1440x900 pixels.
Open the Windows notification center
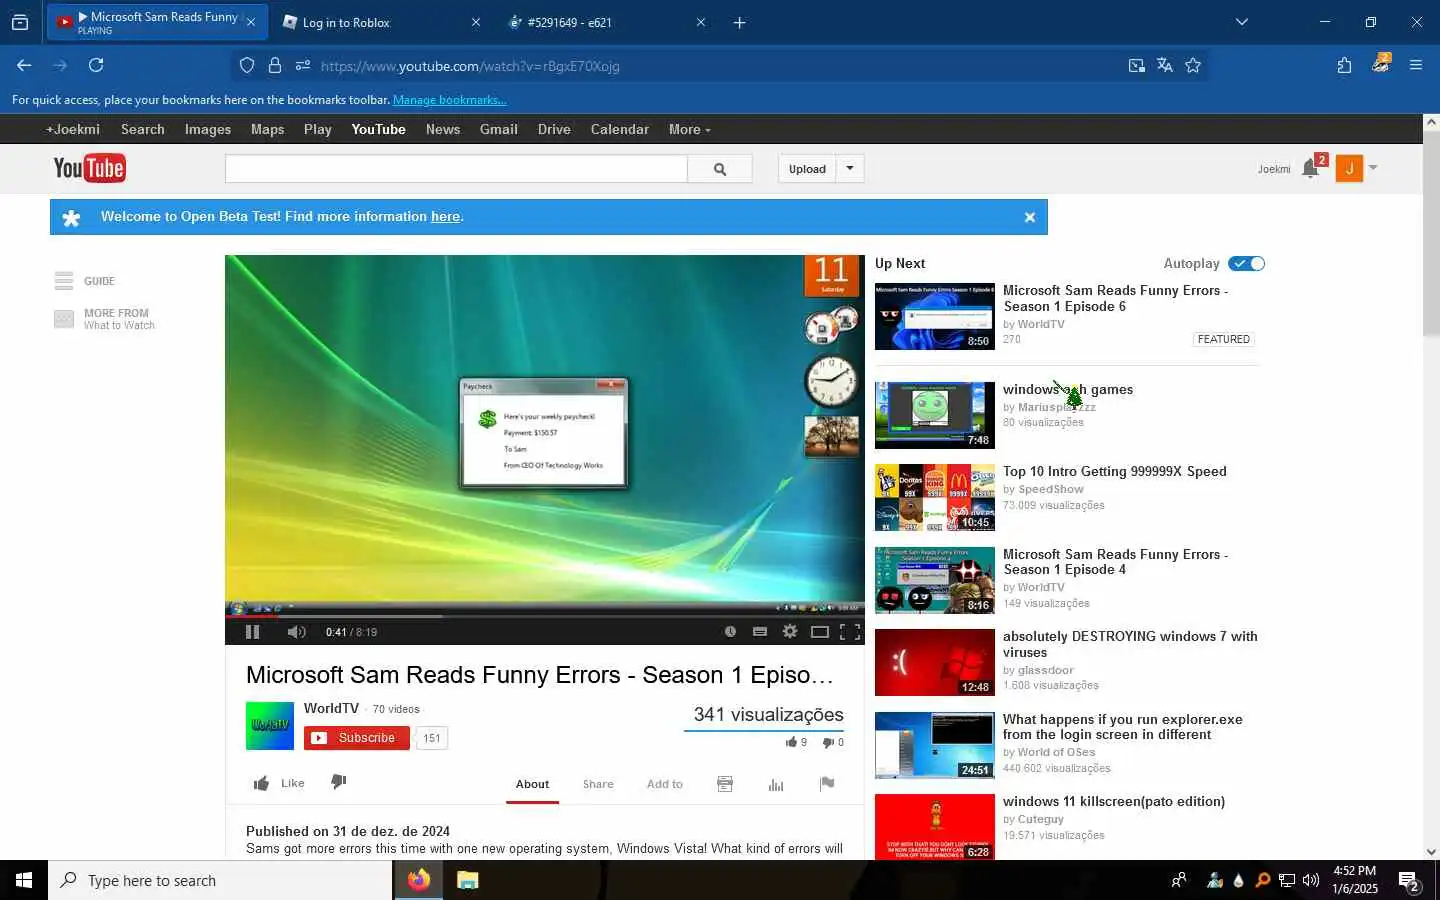(x=1409, y=881)
